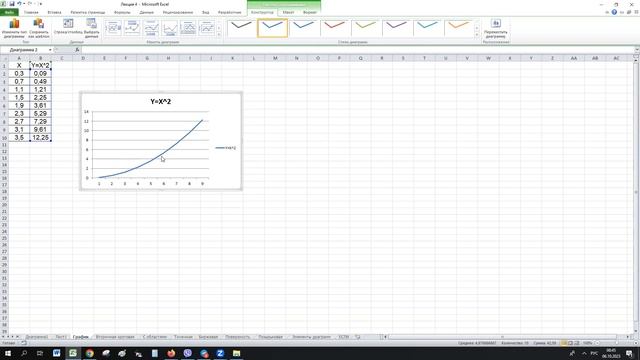Open the Формат chart tools tab
This screenshot has width=640, height=360.
click(x=310, y=12)
